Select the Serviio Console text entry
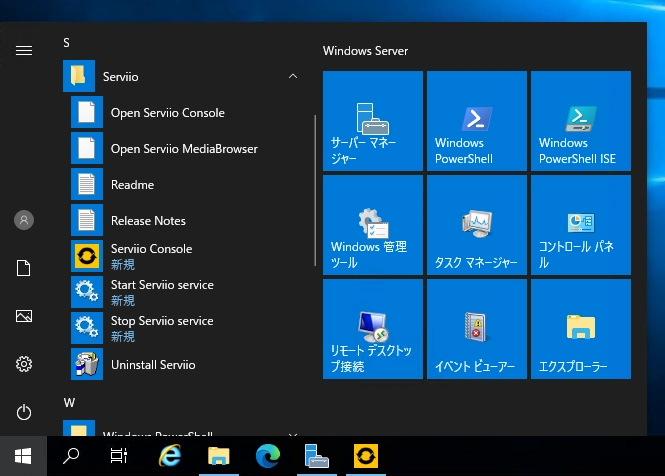This screenshot has height=476, width=665. click(x=151, y=249)
